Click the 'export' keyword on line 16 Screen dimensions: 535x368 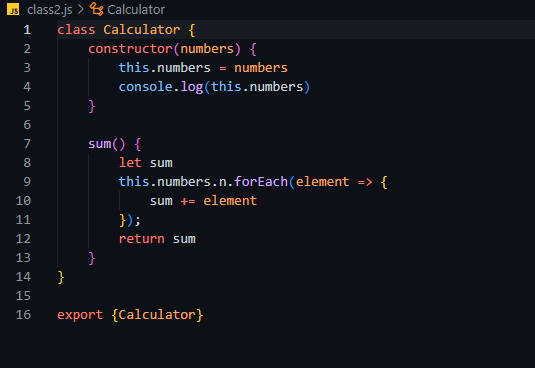click(x=80, y=315)
